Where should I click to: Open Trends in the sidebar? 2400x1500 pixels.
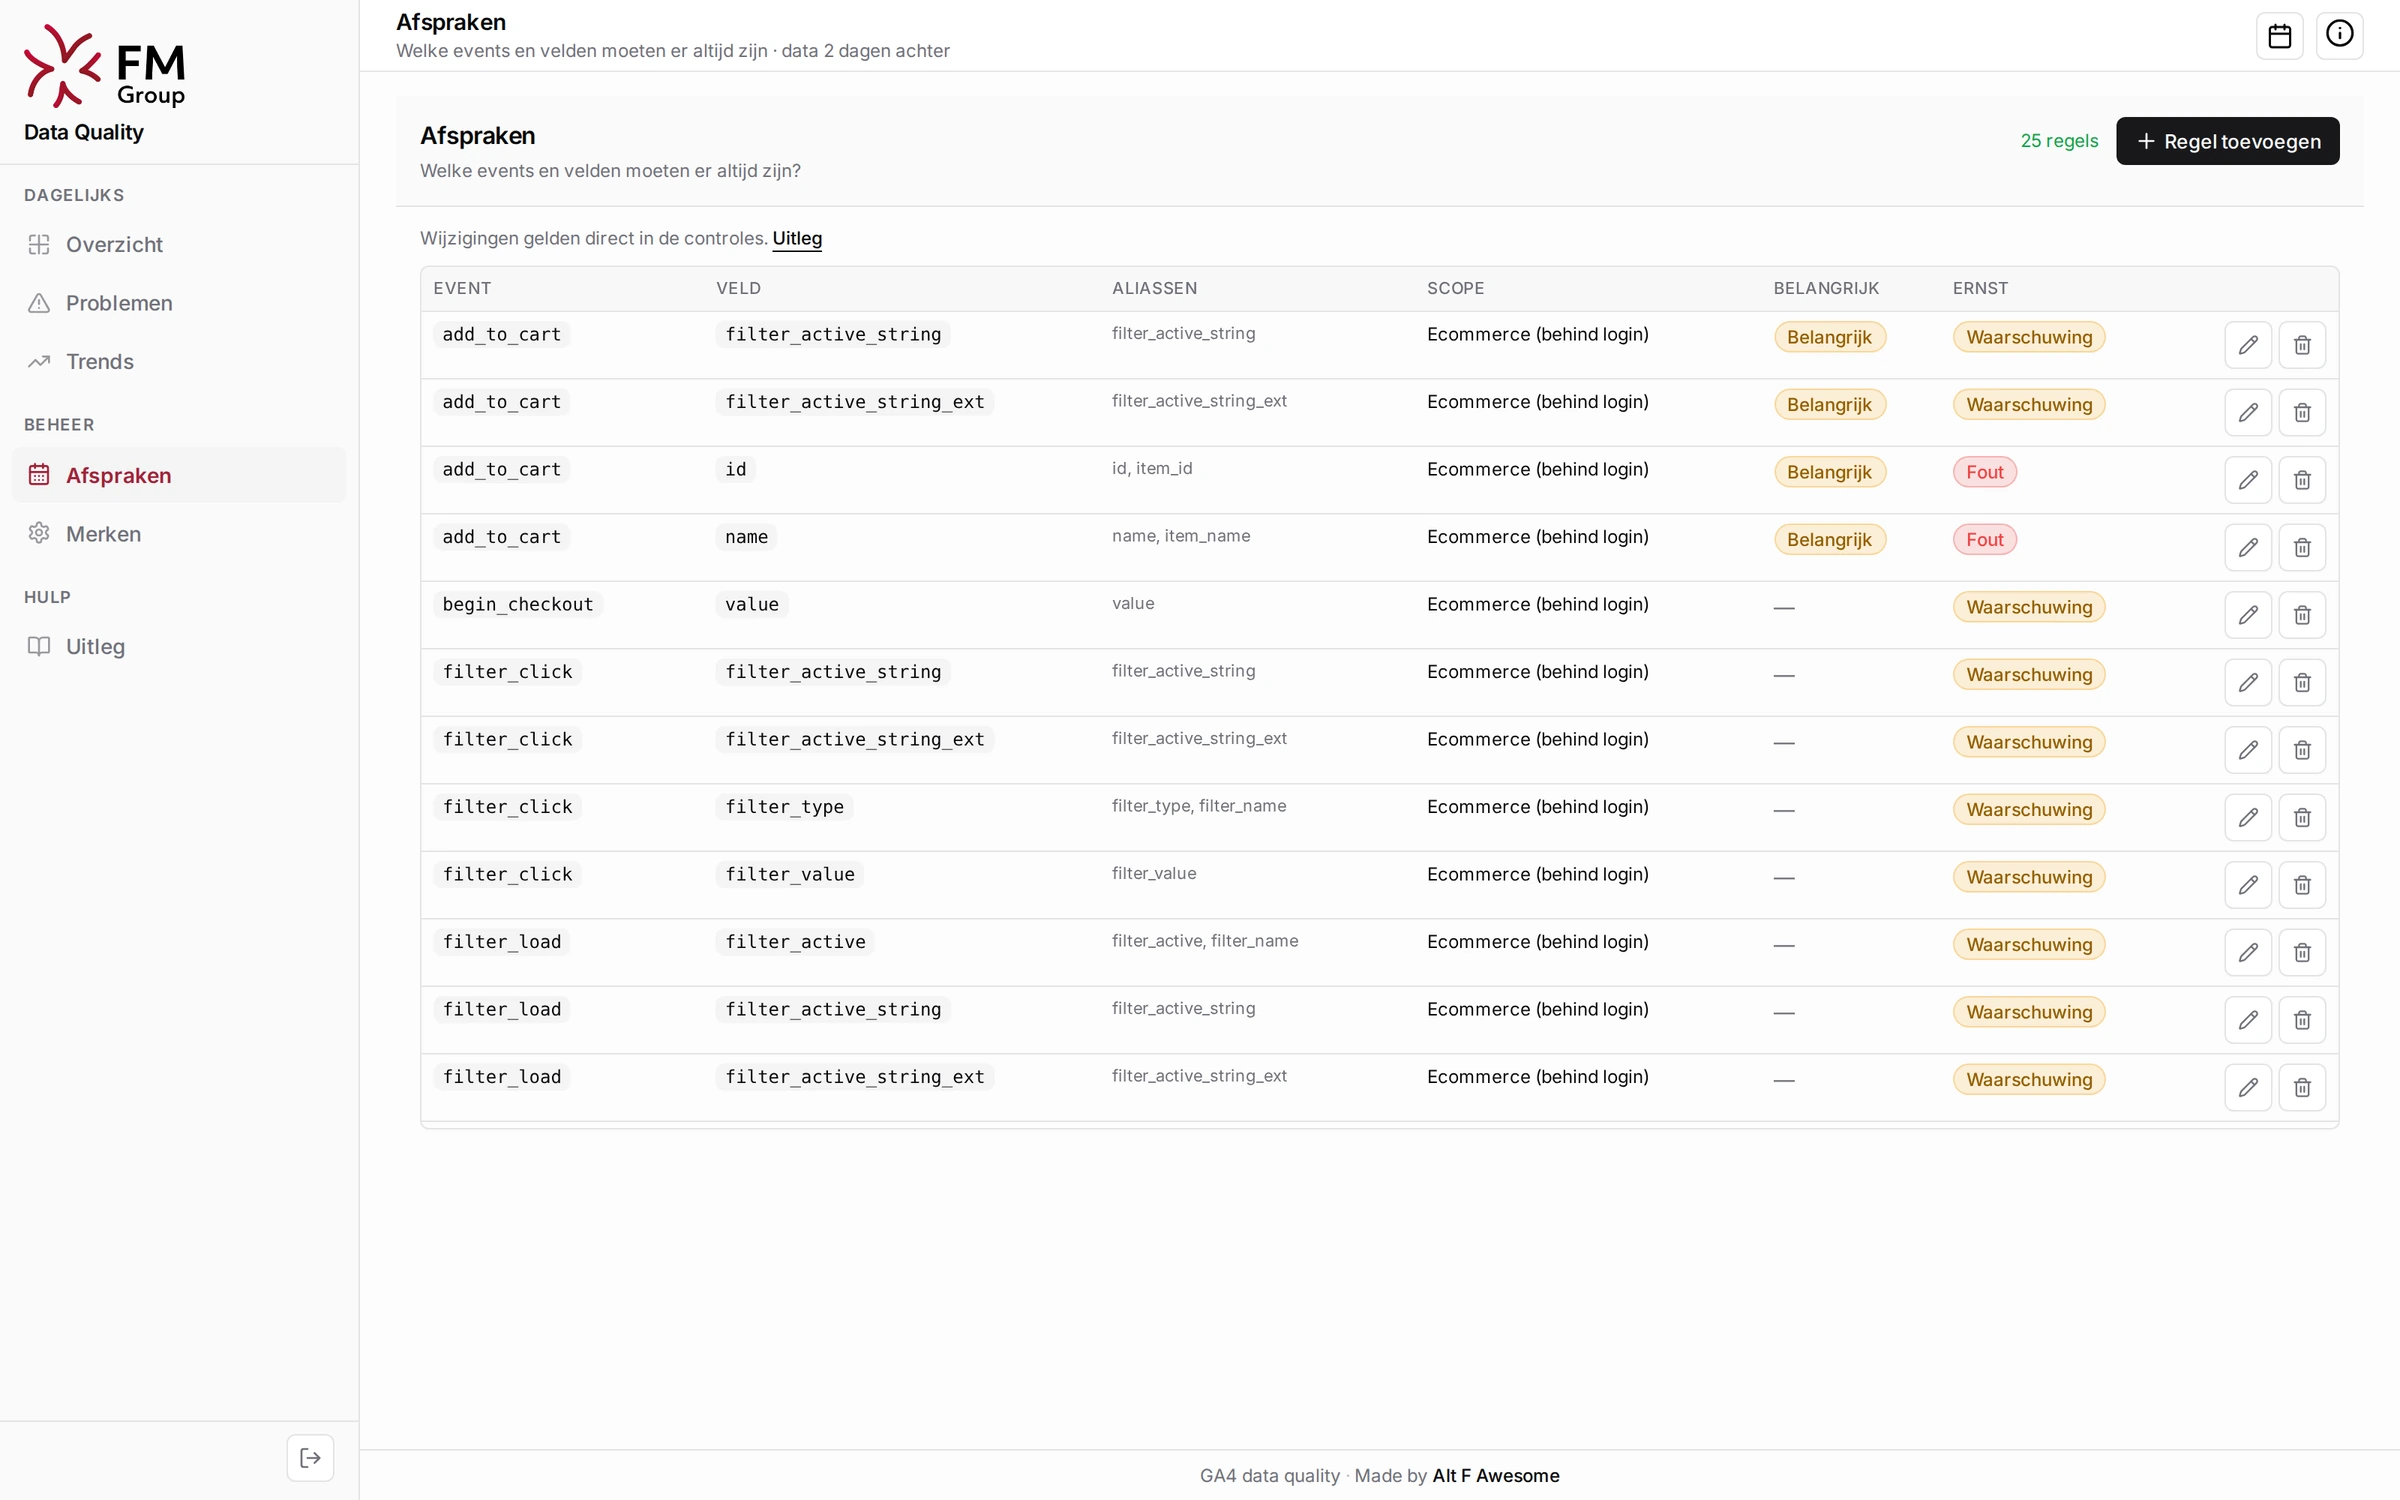coord(179,361)
